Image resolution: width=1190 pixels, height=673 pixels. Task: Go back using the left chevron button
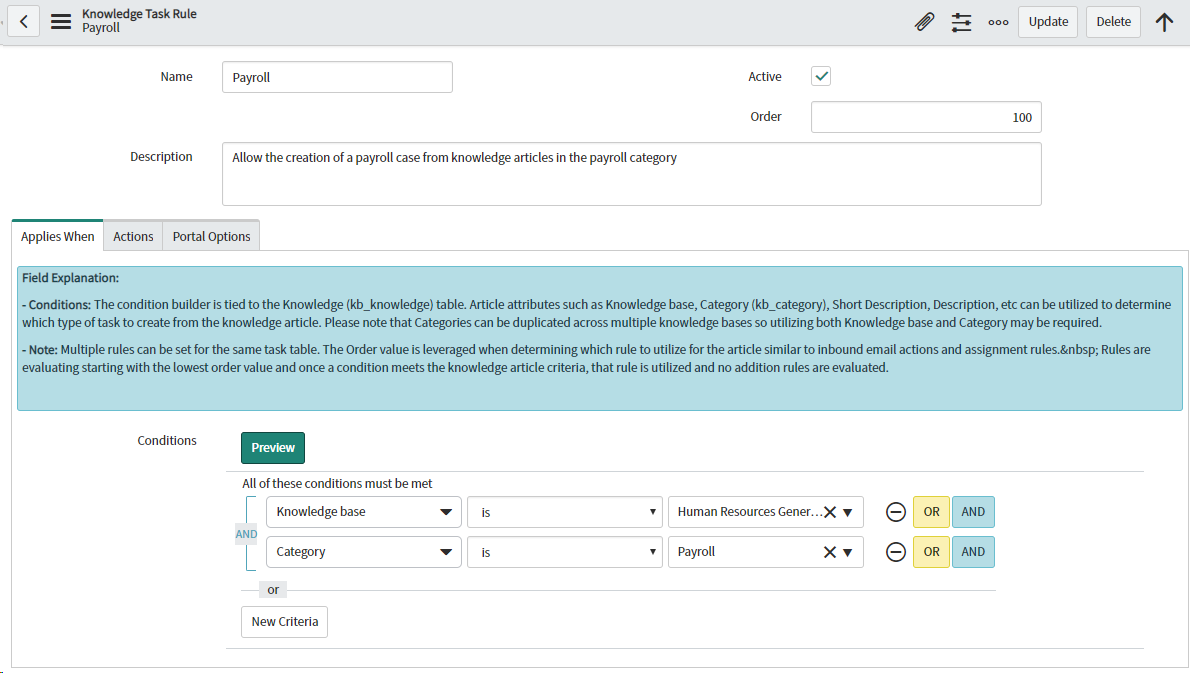pos(24,21)
